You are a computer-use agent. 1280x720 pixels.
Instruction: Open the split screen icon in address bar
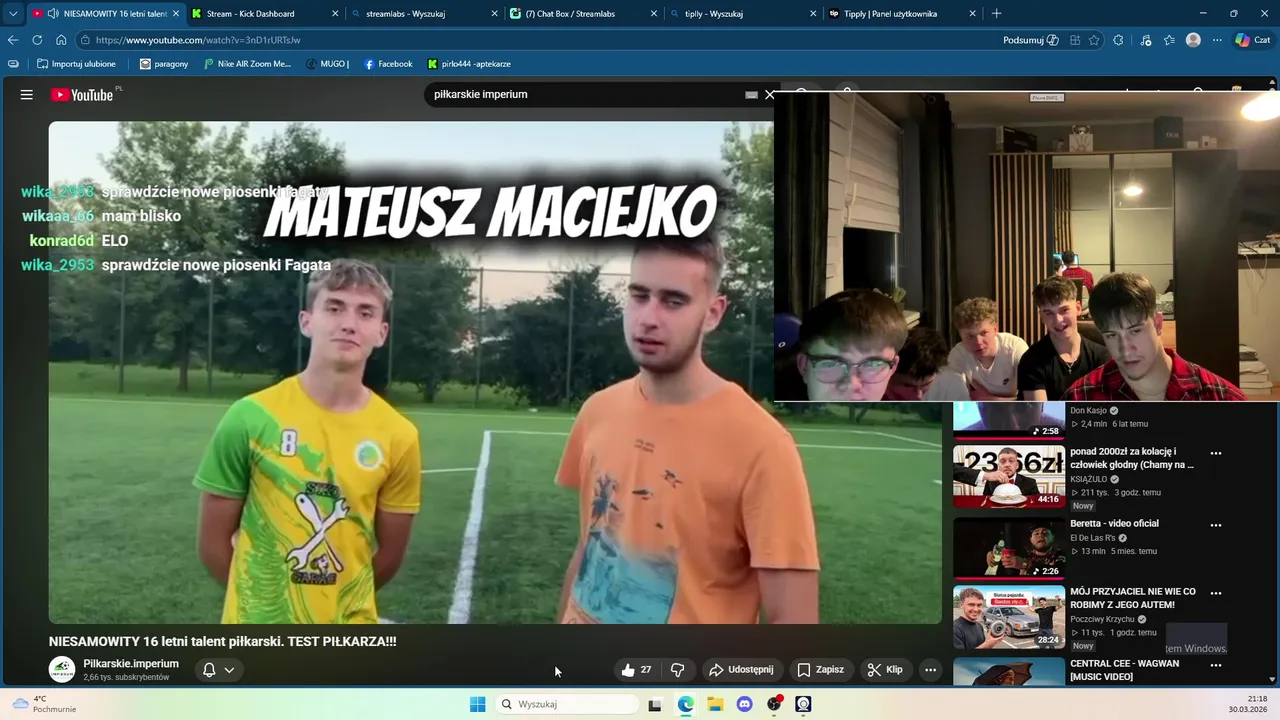coord(1075,40)
